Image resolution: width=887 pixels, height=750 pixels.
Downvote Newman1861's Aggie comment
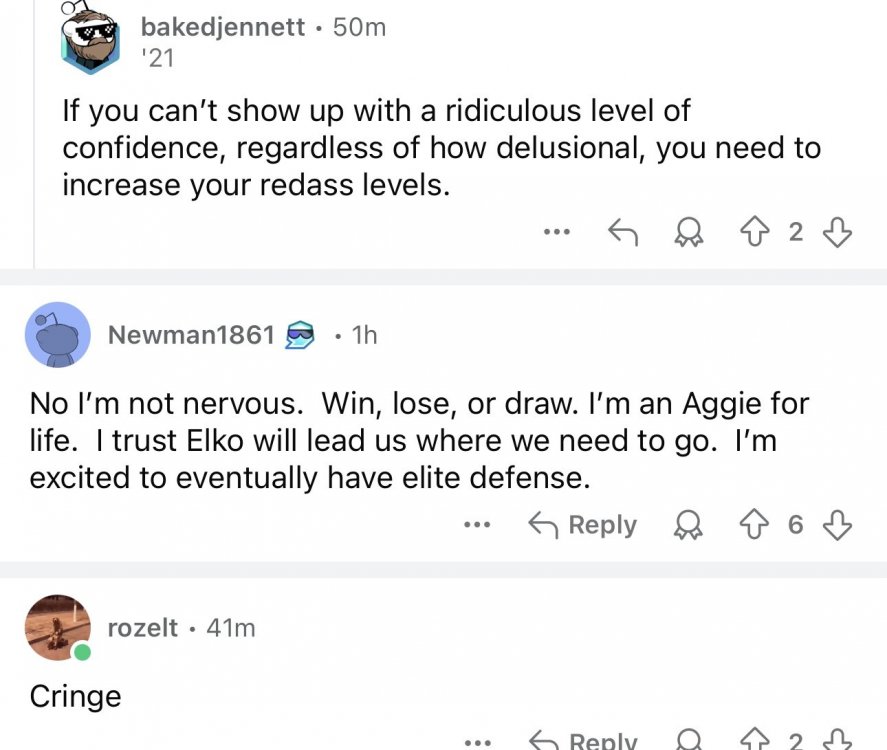click(836, 526)
